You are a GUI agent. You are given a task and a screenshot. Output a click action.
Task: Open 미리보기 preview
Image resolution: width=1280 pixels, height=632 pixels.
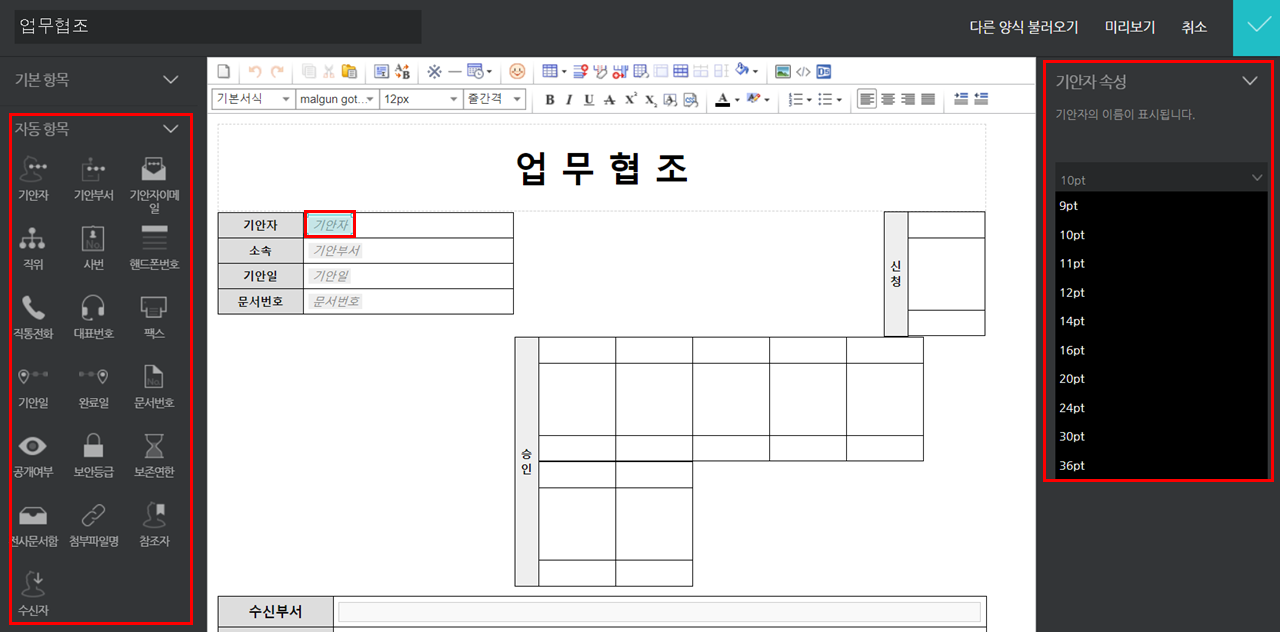(x=1129, y=27)
